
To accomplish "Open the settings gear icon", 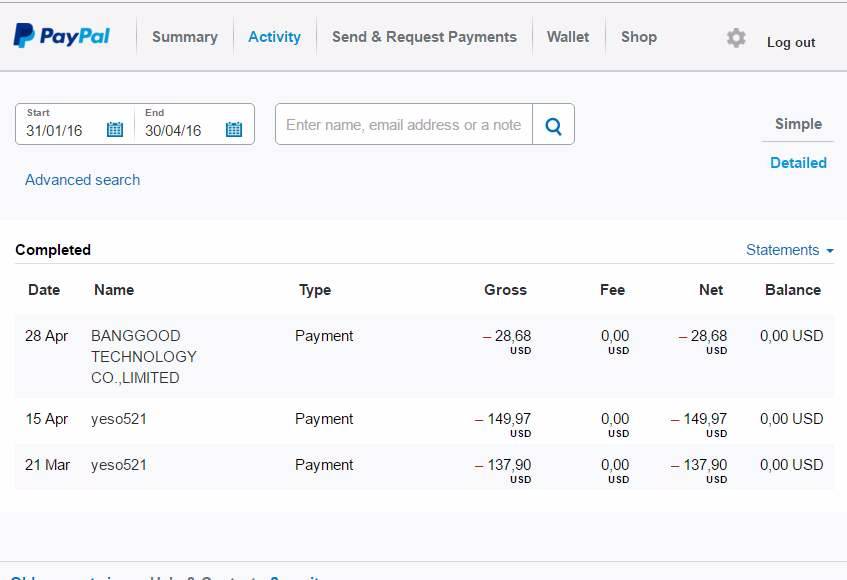I will 736,38.
